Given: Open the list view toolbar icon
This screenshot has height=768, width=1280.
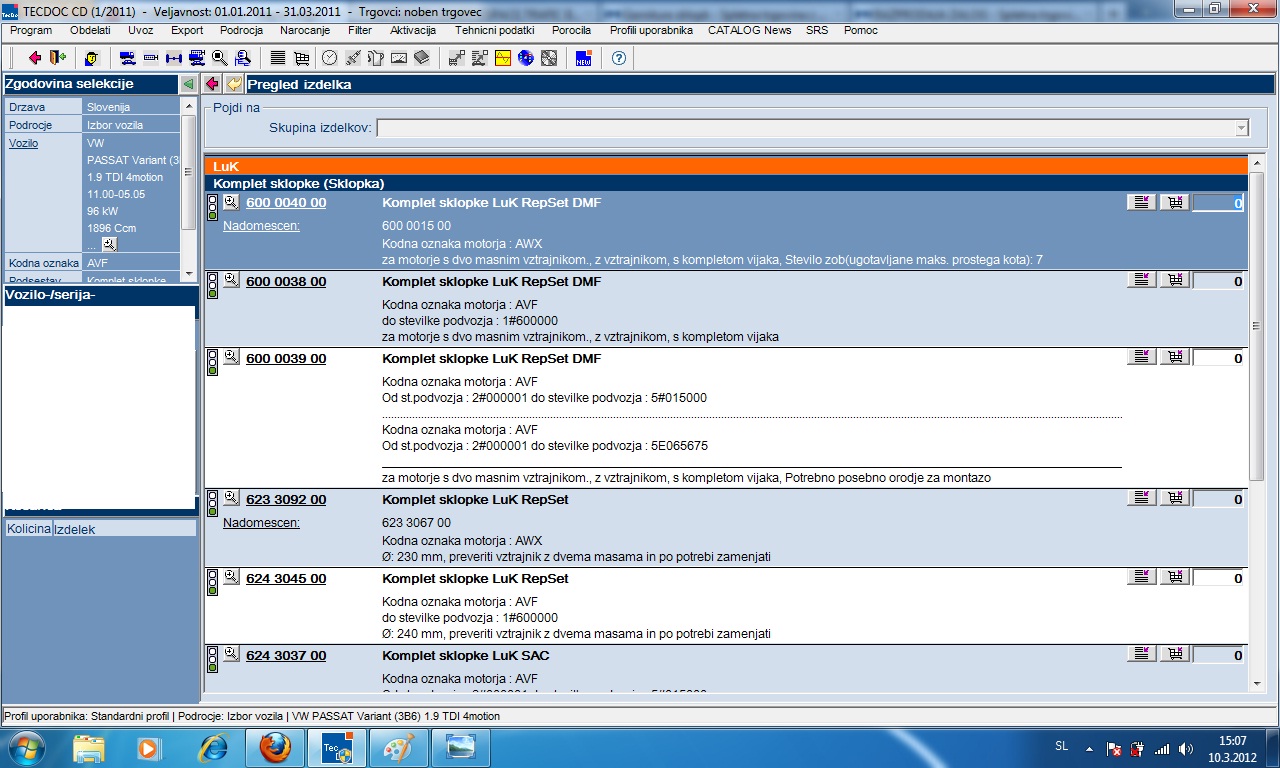Looking at the screenshot, I should (x=278, y=58).
